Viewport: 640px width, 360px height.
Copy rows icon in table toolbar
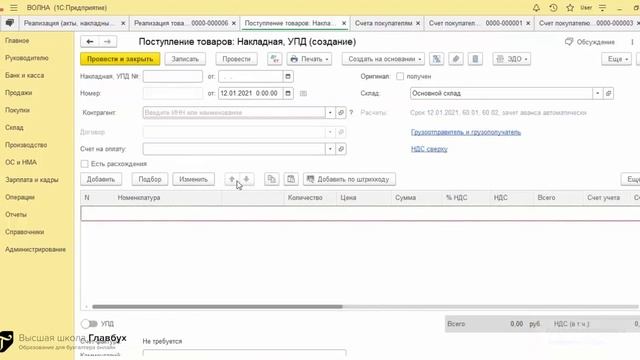pyautogui.click(x=271, y=179)
